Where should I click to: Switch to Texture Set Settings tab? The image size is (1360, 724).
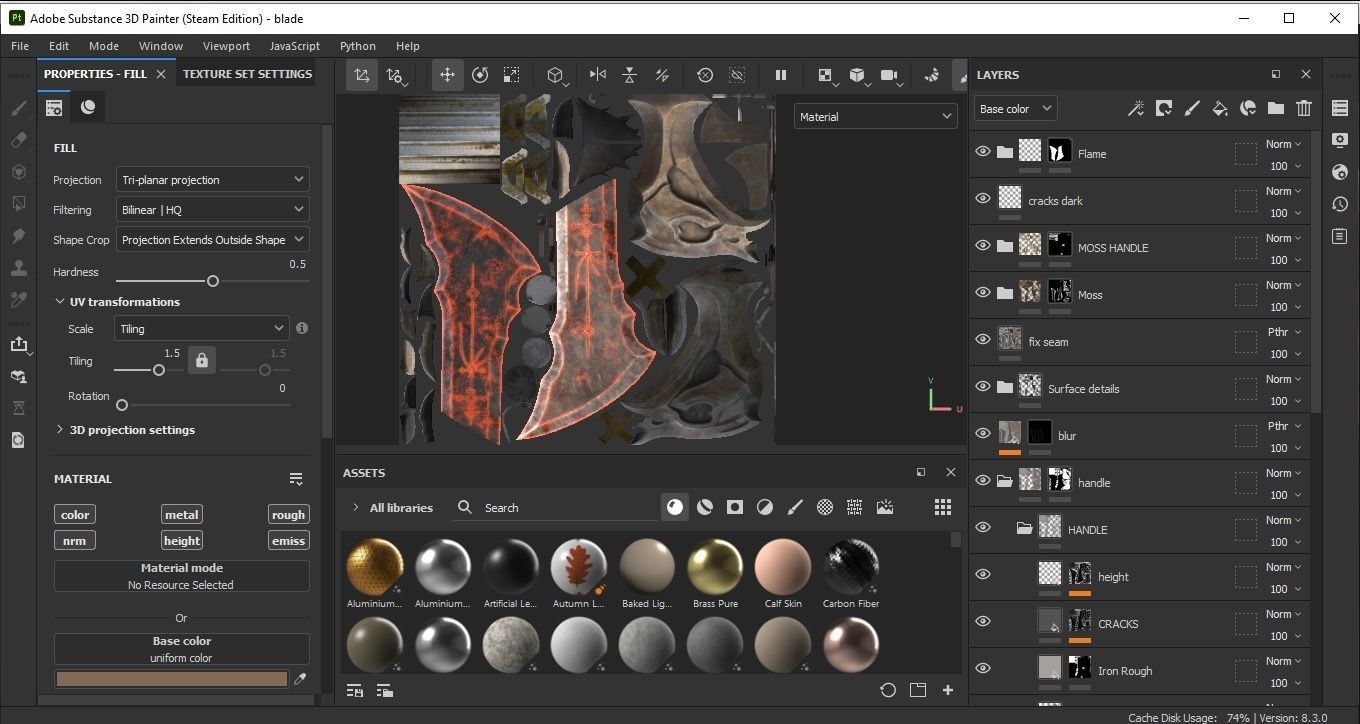247,74
